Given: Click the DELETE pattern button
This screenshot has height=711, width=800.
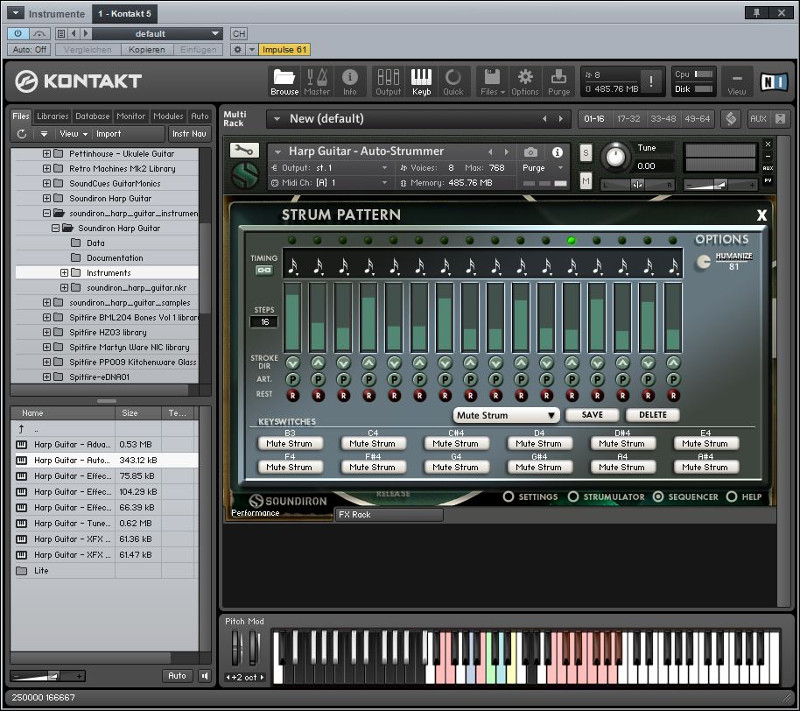Looking at the screenshot, I should click(653, 415).
